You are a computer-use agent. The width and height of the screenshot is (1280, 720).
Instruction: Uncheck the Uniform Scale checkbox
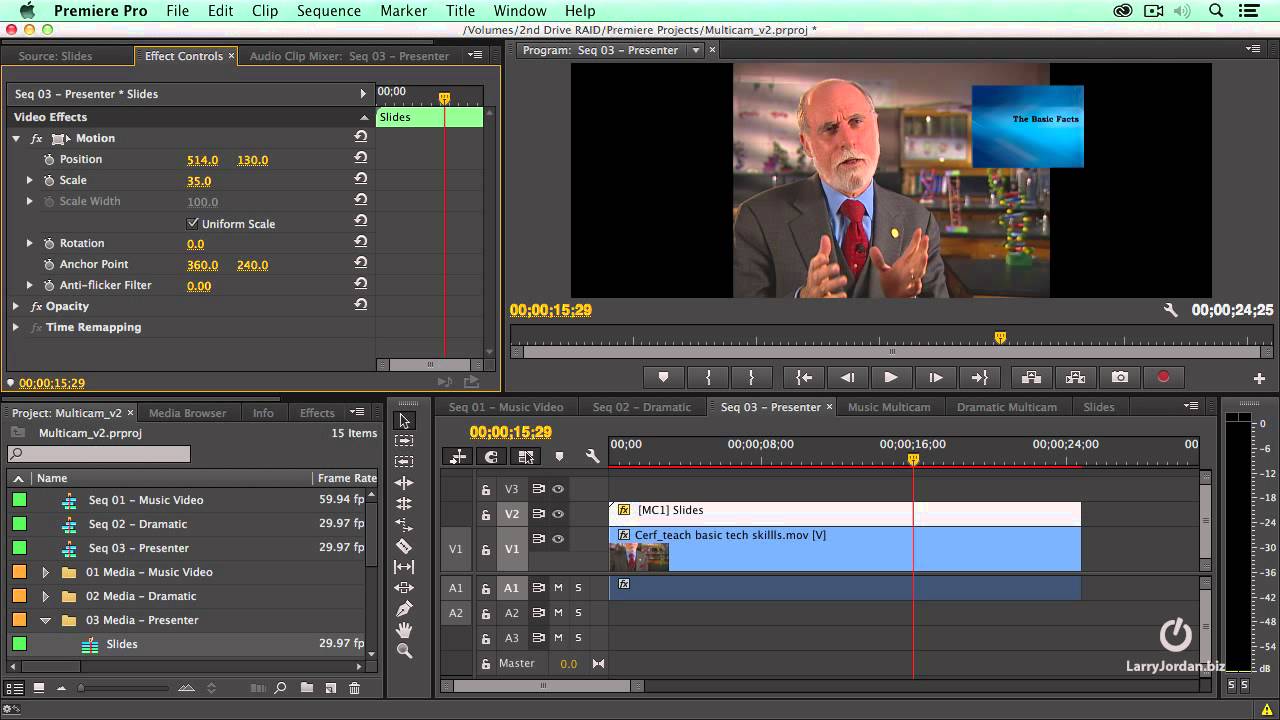193,223
